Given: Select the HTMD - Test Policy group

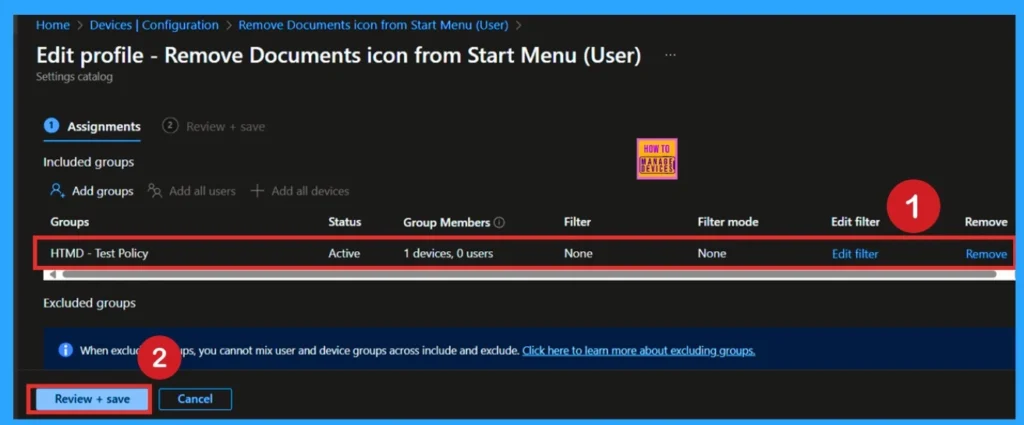Looking at the screenshot, I should point(99,253).
